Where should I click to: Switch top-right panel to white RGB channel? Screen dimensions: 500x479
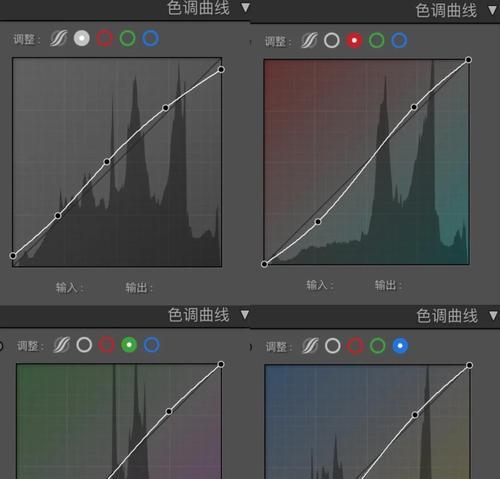(332, 41)
